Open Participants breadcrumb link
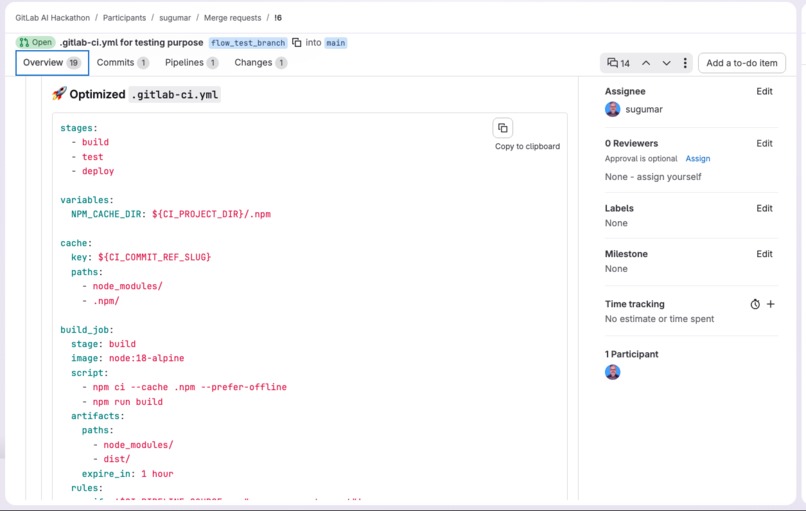Viewport: 806px width, 511px height. pyautogui.click(x=124, y=18)
